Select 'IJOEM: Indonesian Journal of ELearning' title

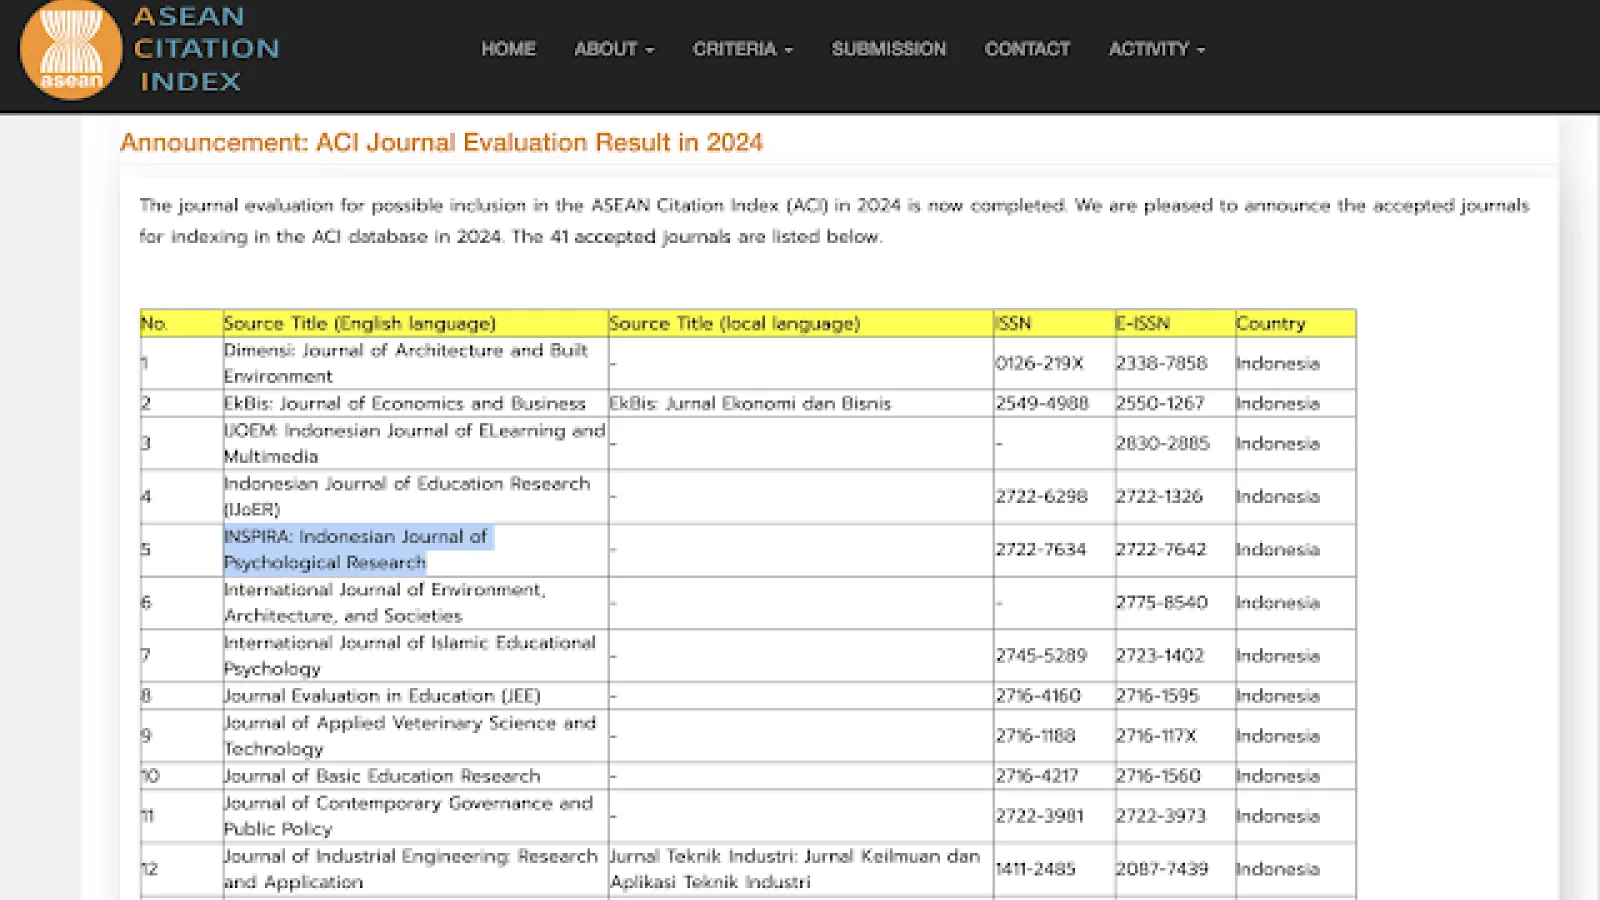(x=415, y=443)
